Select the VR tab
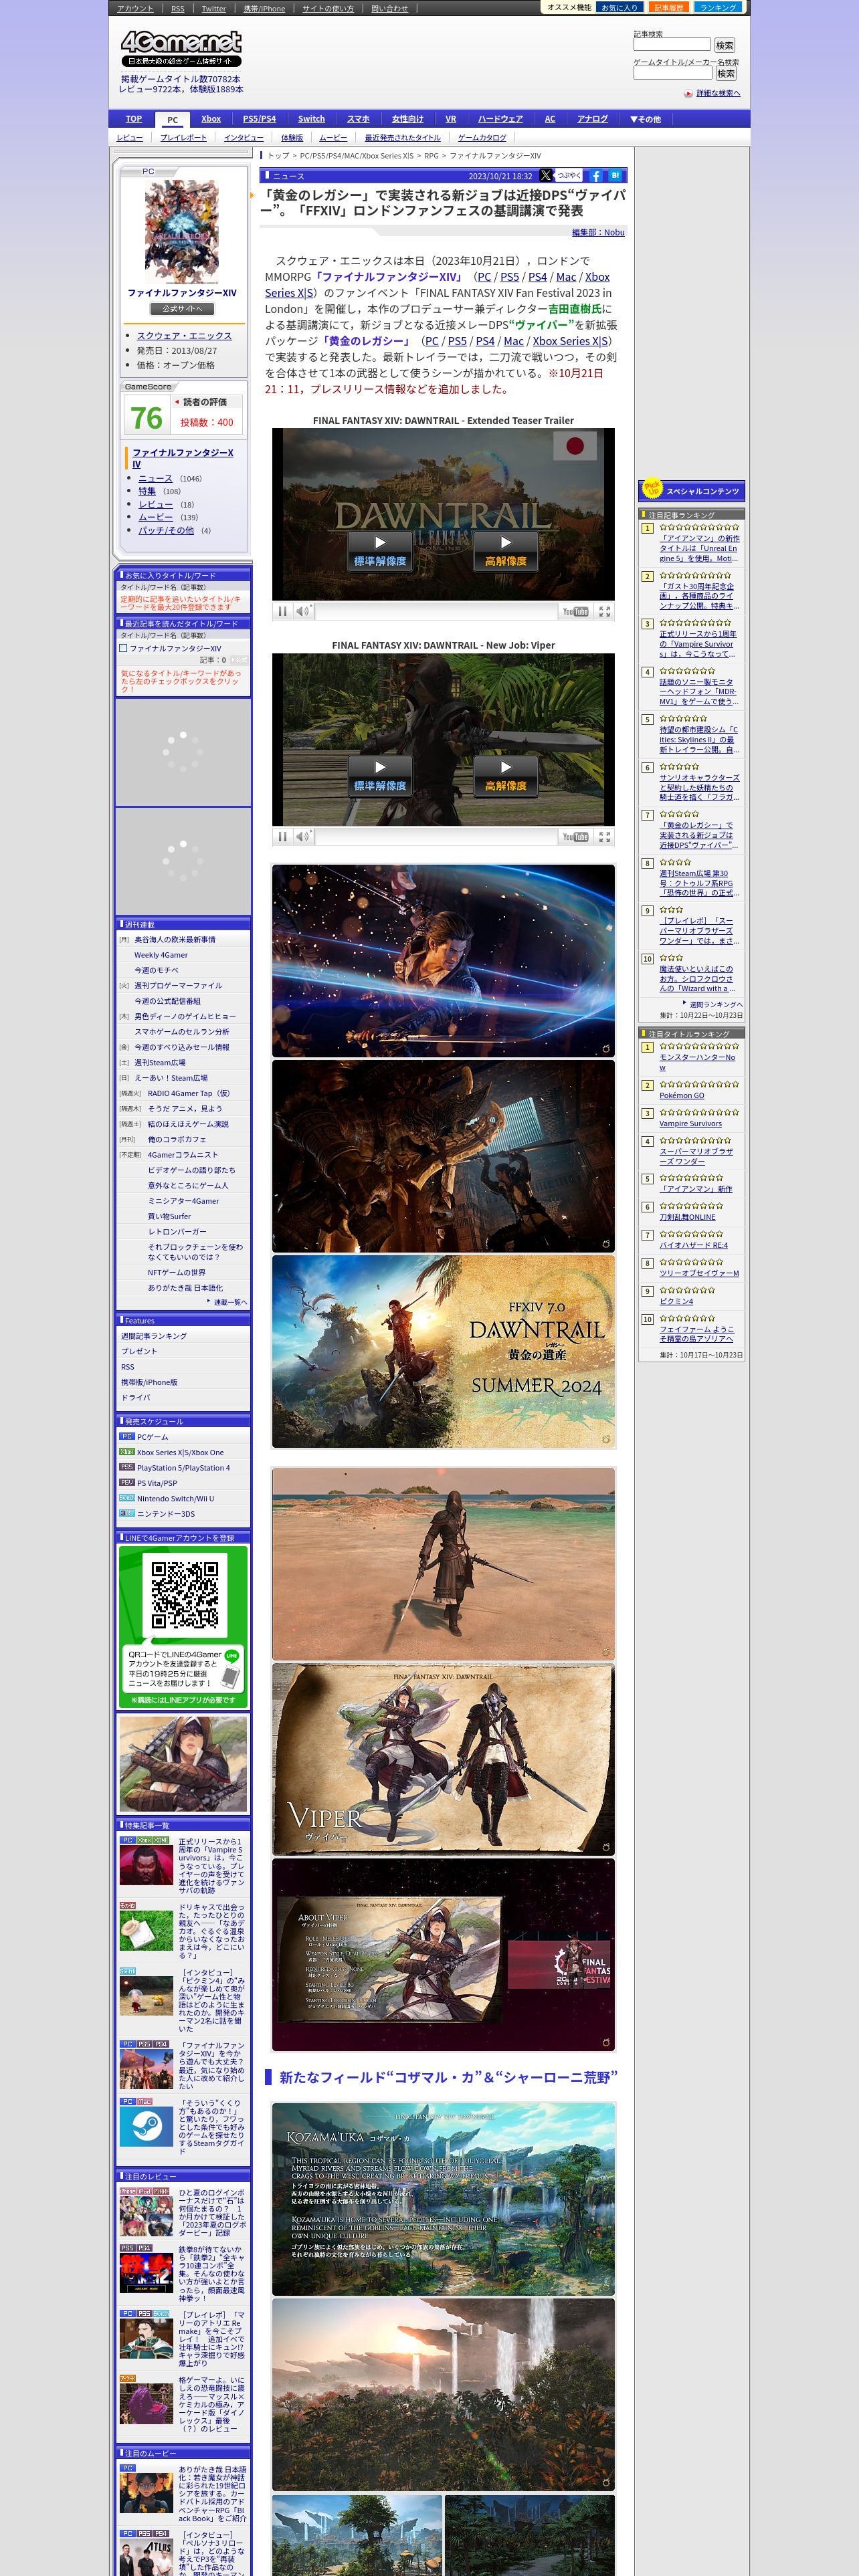859x2576 pixels. click(451, 119)
